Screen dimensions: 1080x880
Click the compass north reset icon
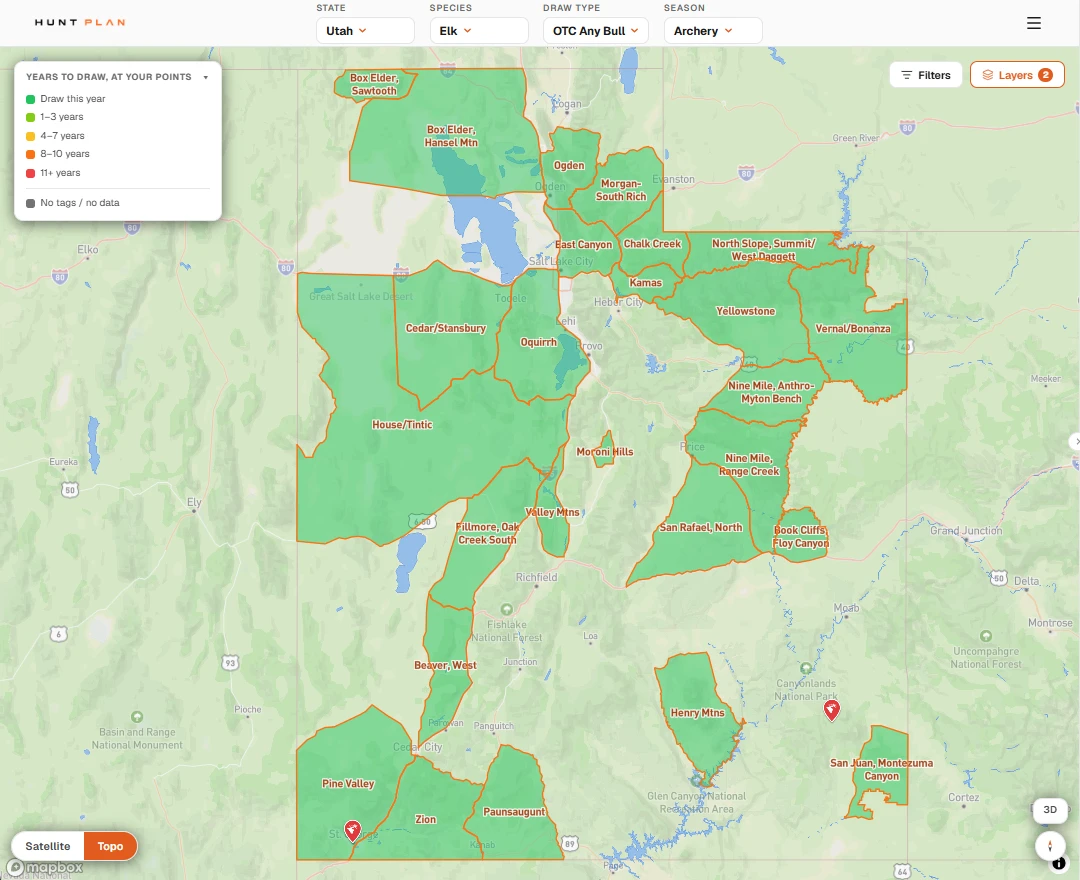[1050, 845]
